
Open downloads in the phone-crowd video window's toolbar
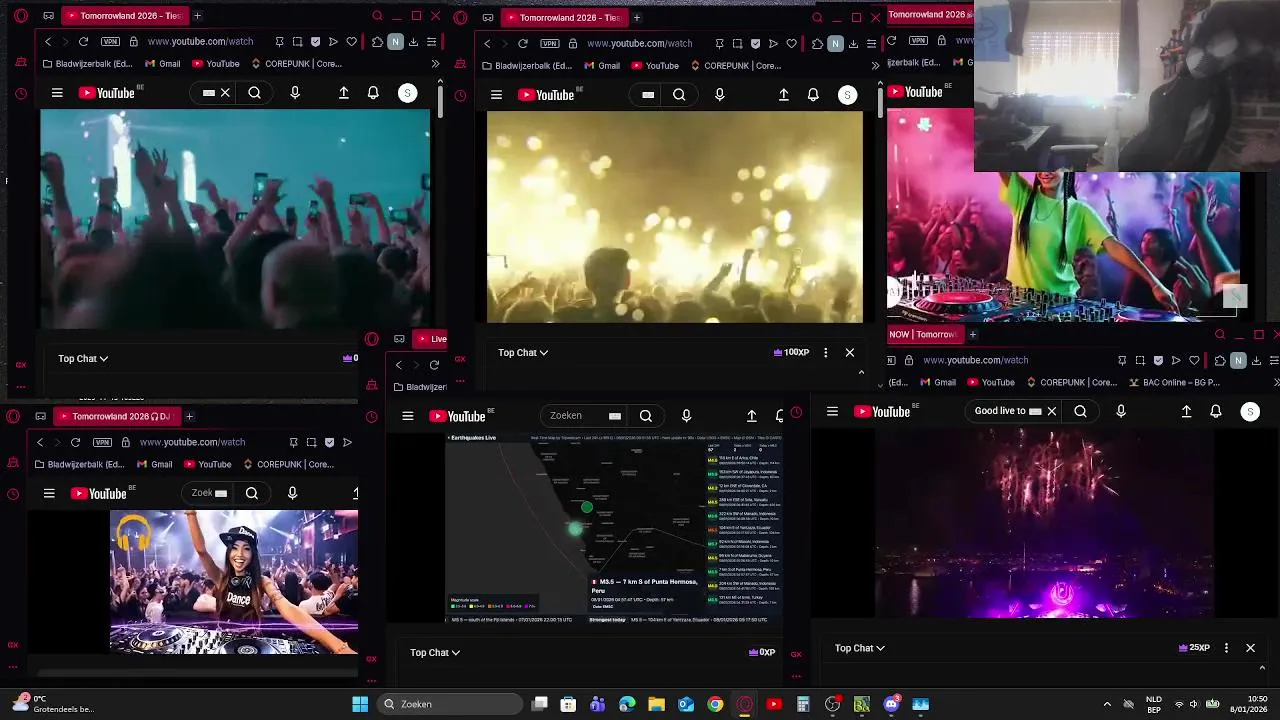point(414,42)
